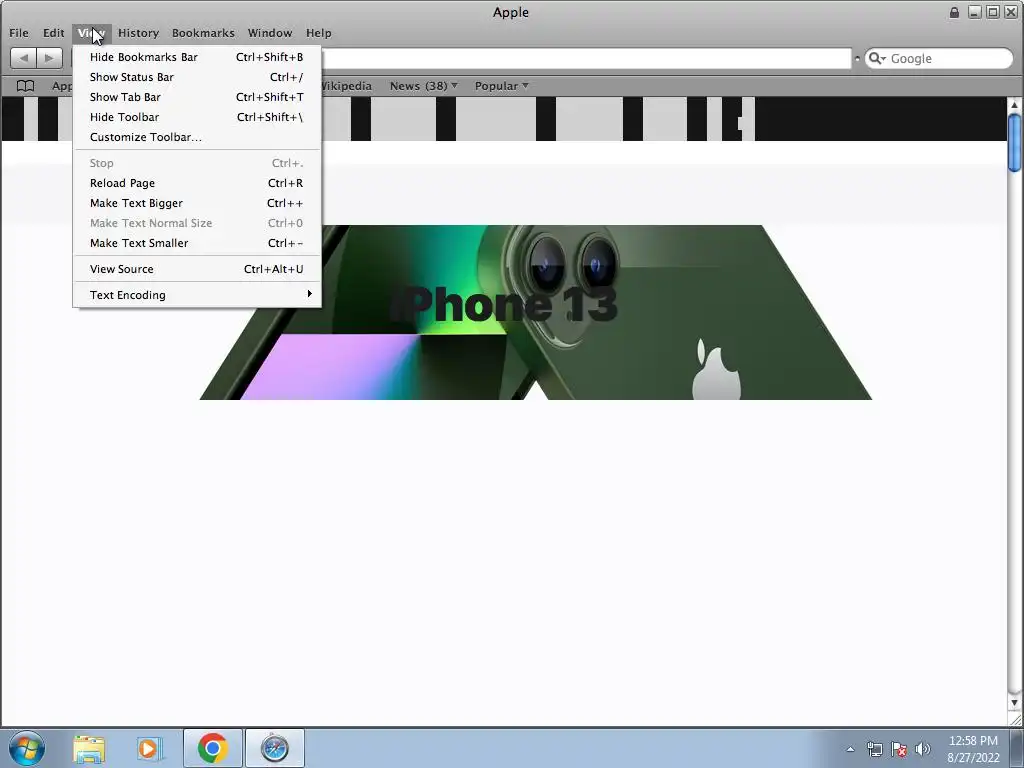Click the search magnifier icon
The image size is (1024, 768).
coord(876,58)
